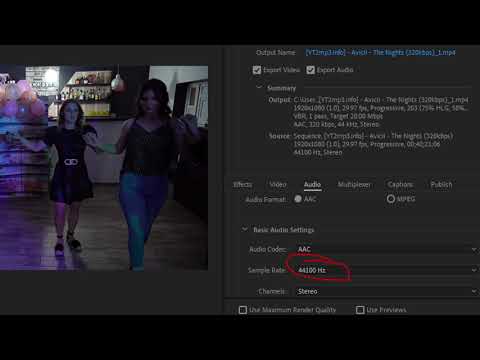Open the Channels dropdown showing Stereo

coord(387,291)
